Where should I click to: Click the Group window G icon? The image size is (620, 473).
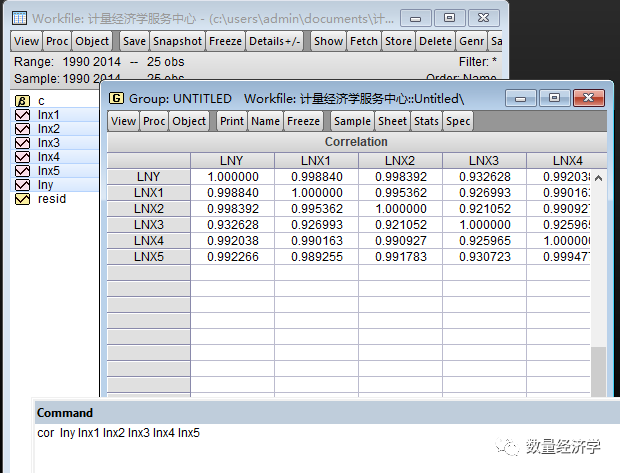116,98
